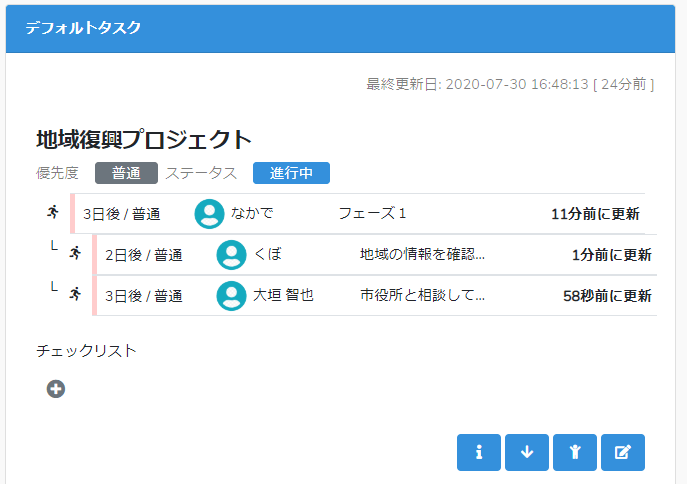
Task: Click the 1分前に更新 text
Action: tap(612, 254)
